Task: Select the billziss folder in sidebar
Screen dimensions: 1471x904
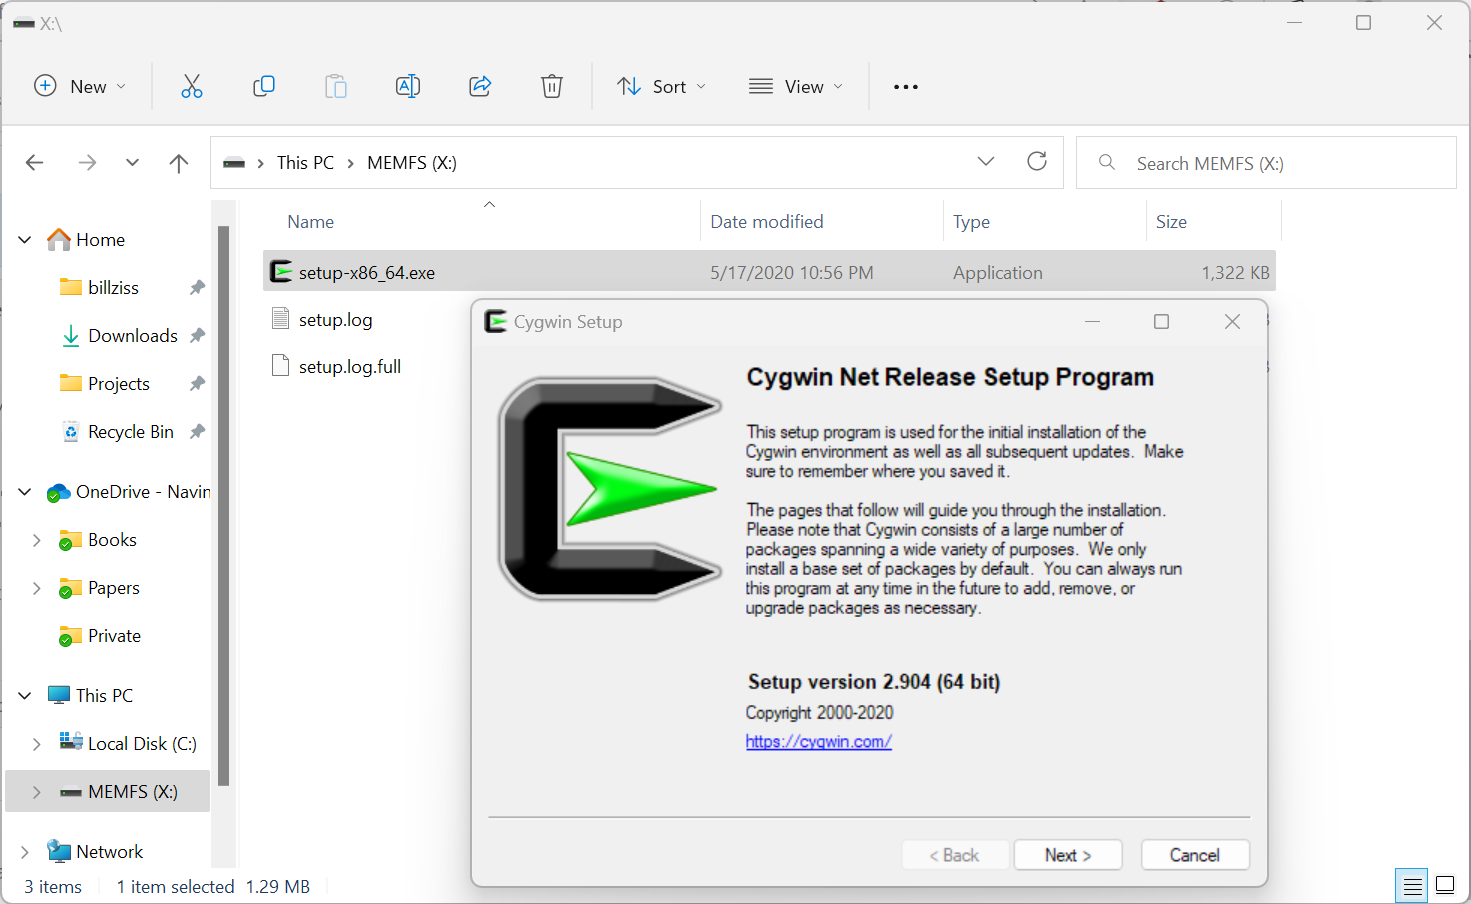Action: (113, 288)
